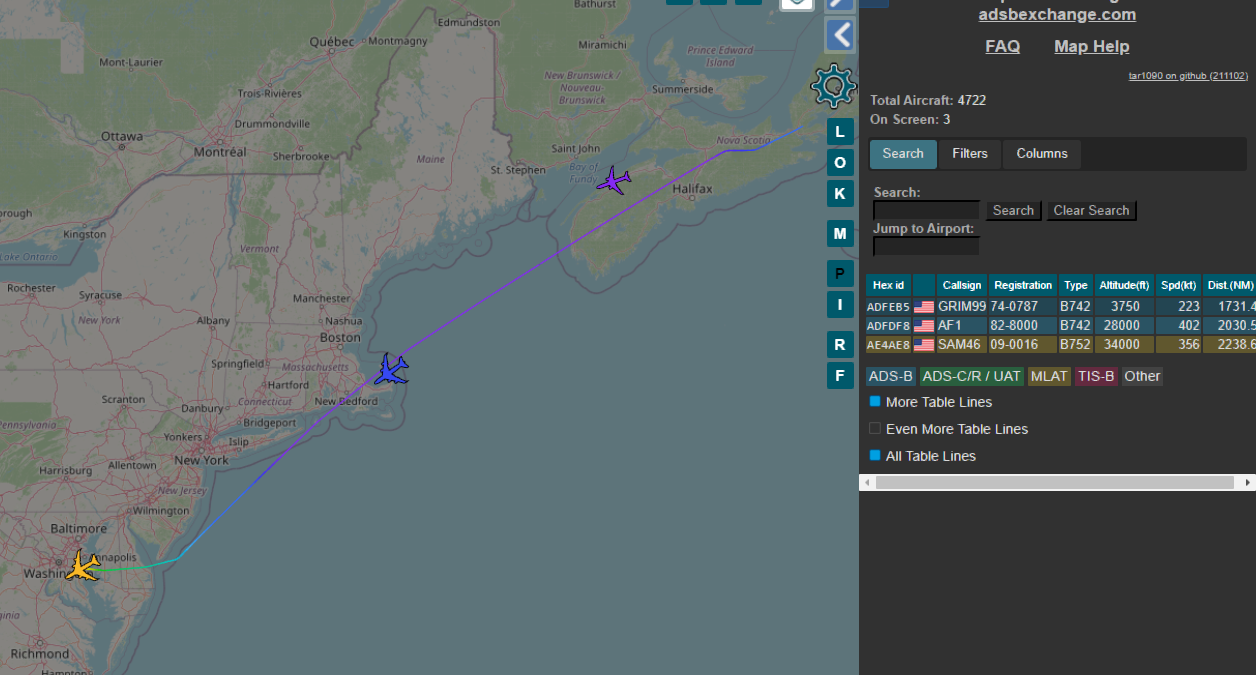Sort table by Registration column
This screenshot has width=1256, height=675.
(x=1023, y=285)
